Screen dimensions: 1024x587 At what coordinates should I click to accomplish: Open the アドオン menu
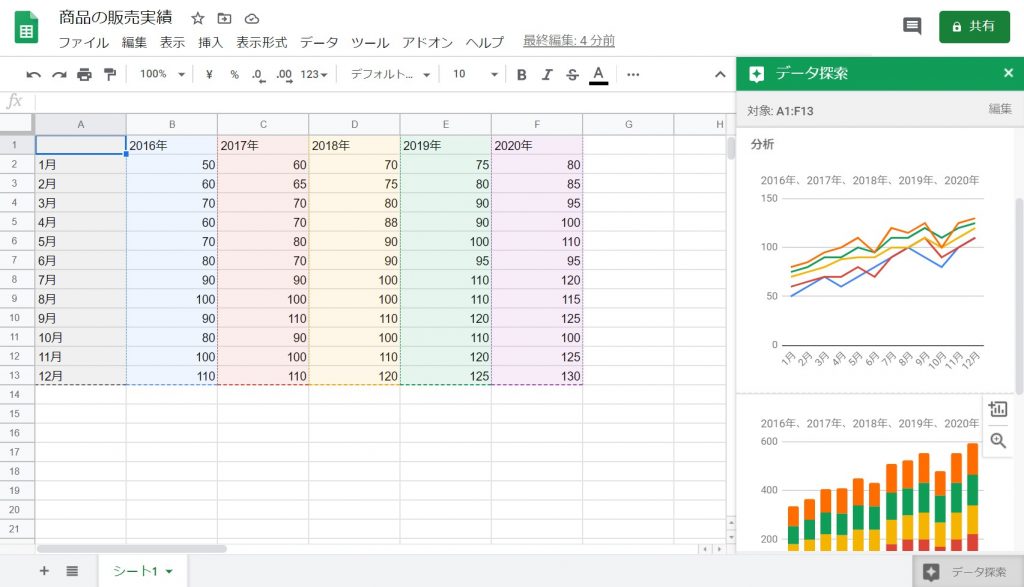428,42
